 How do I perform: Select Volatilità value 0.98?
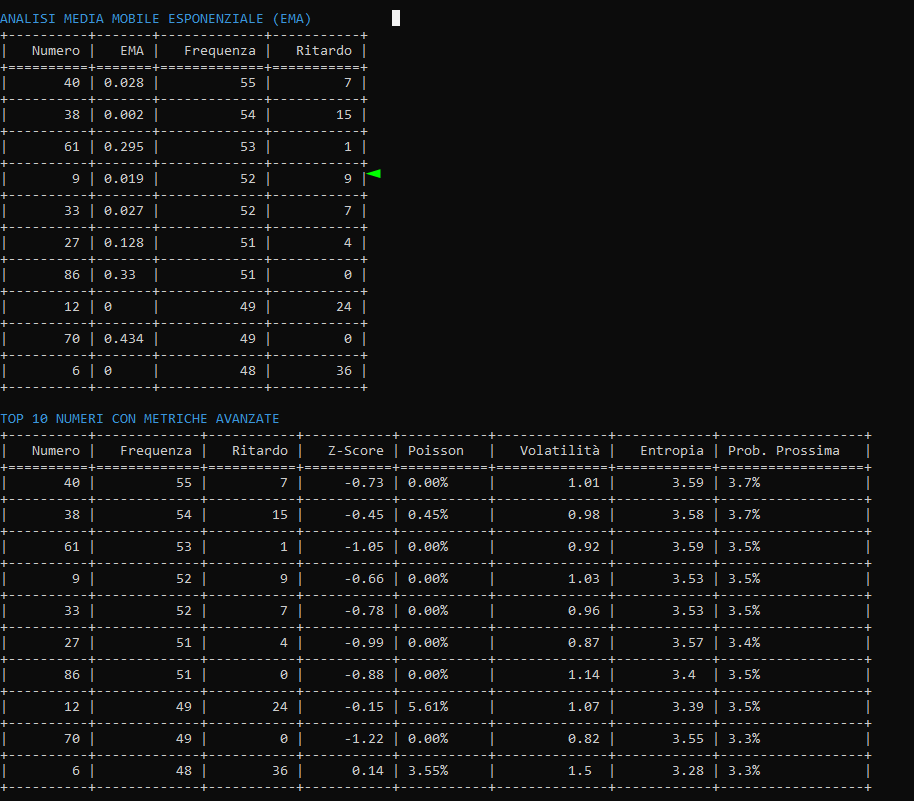(x=583, y=515)
